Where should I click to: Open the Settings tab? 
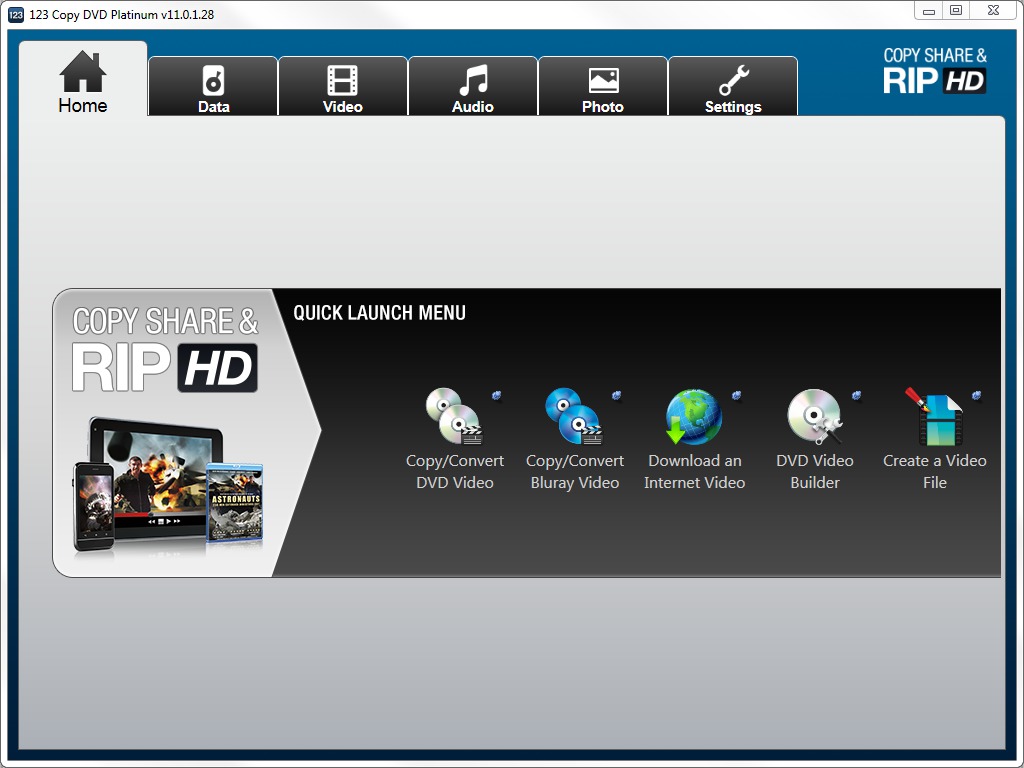tap(733, 86)
